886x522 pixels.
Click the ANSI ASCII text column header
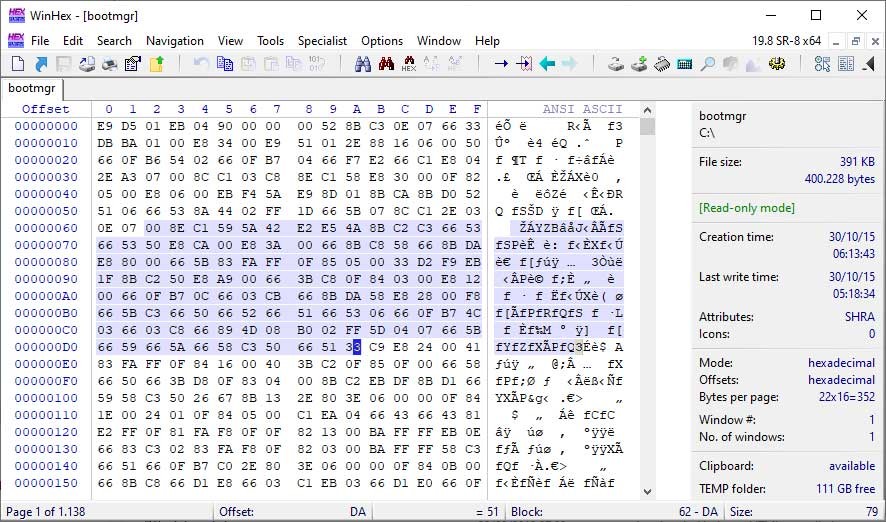582,109
